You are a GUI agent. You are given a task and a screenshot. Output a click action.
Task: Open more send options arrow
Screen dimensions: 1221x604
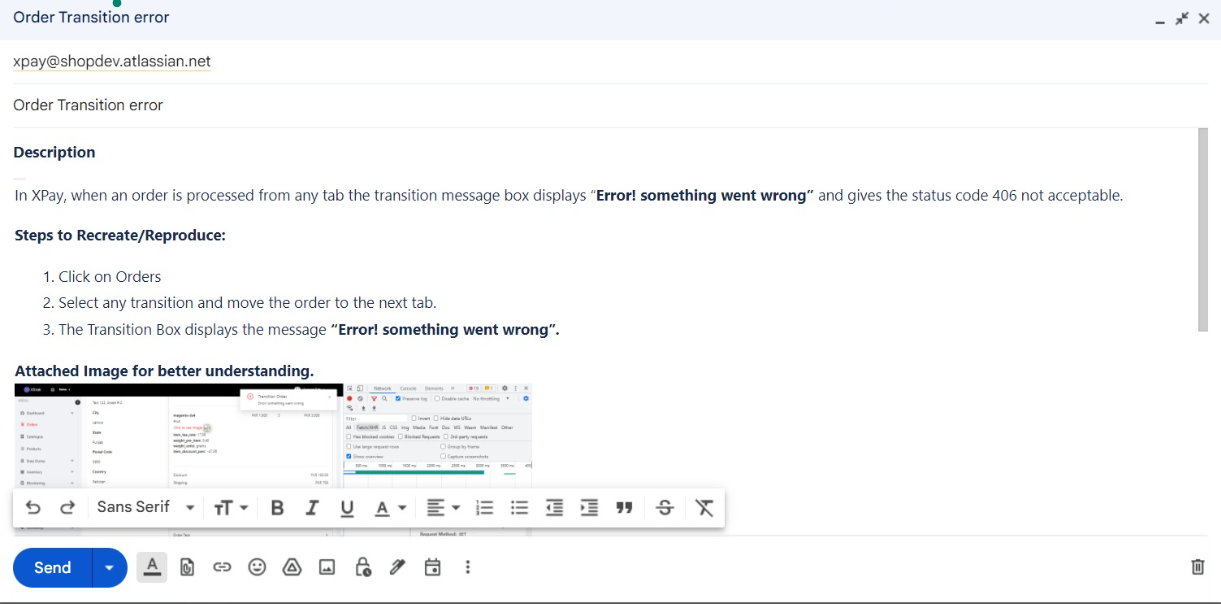(109, 568)
